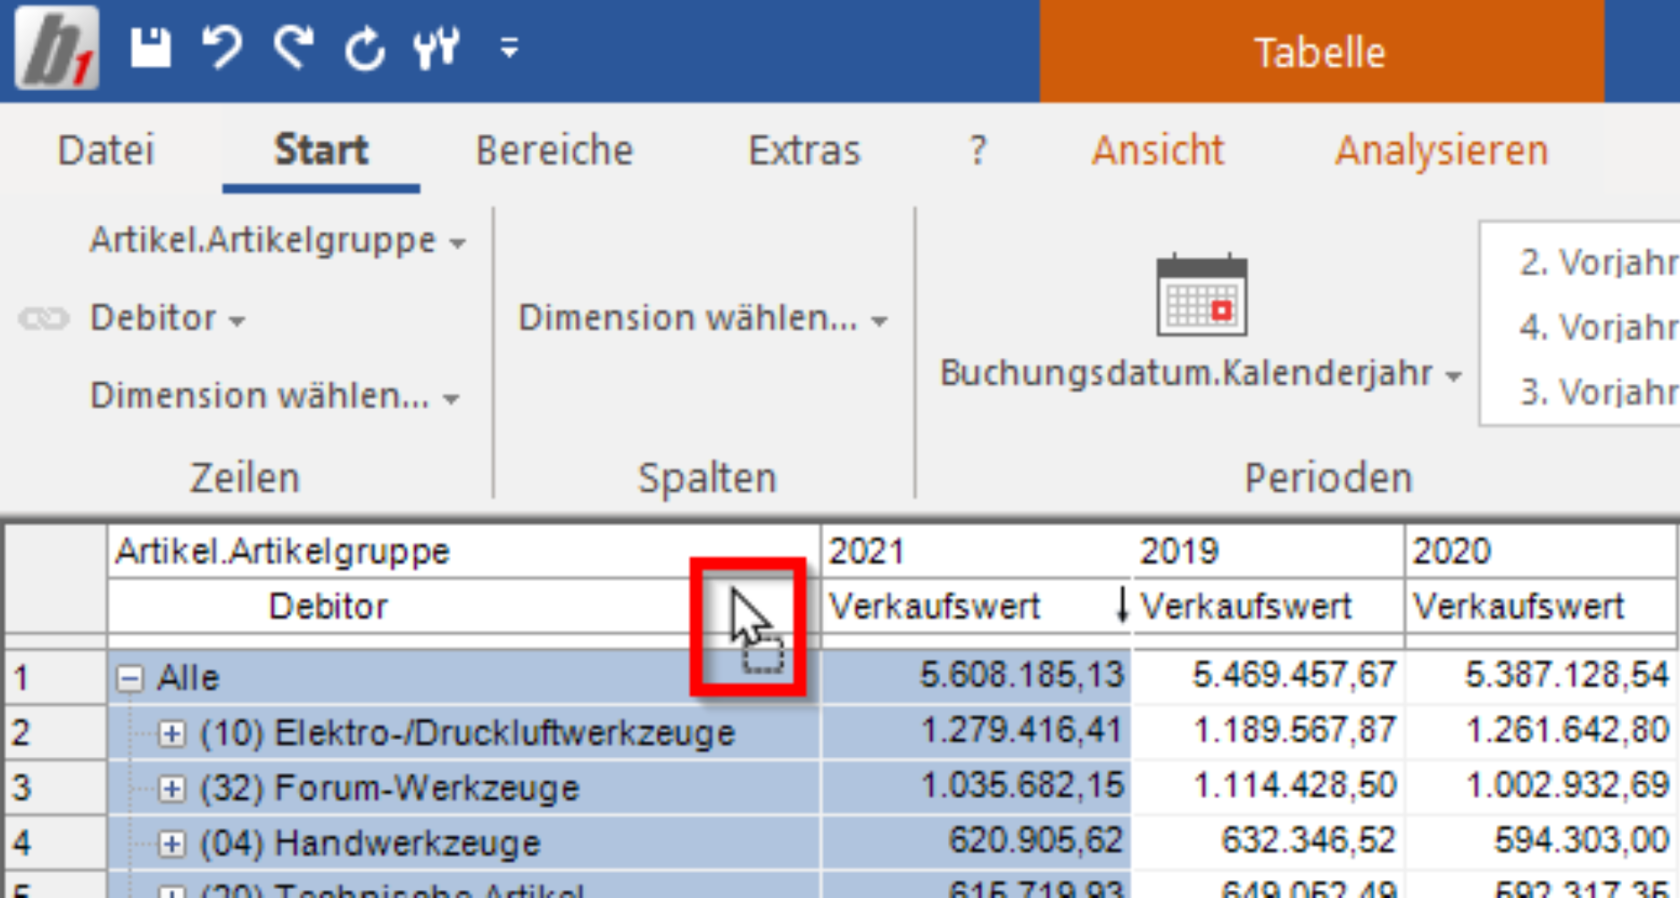Select row number 4 header
Image resolution: width=1680 pixels, height=898 pixels.
[56, 844]
